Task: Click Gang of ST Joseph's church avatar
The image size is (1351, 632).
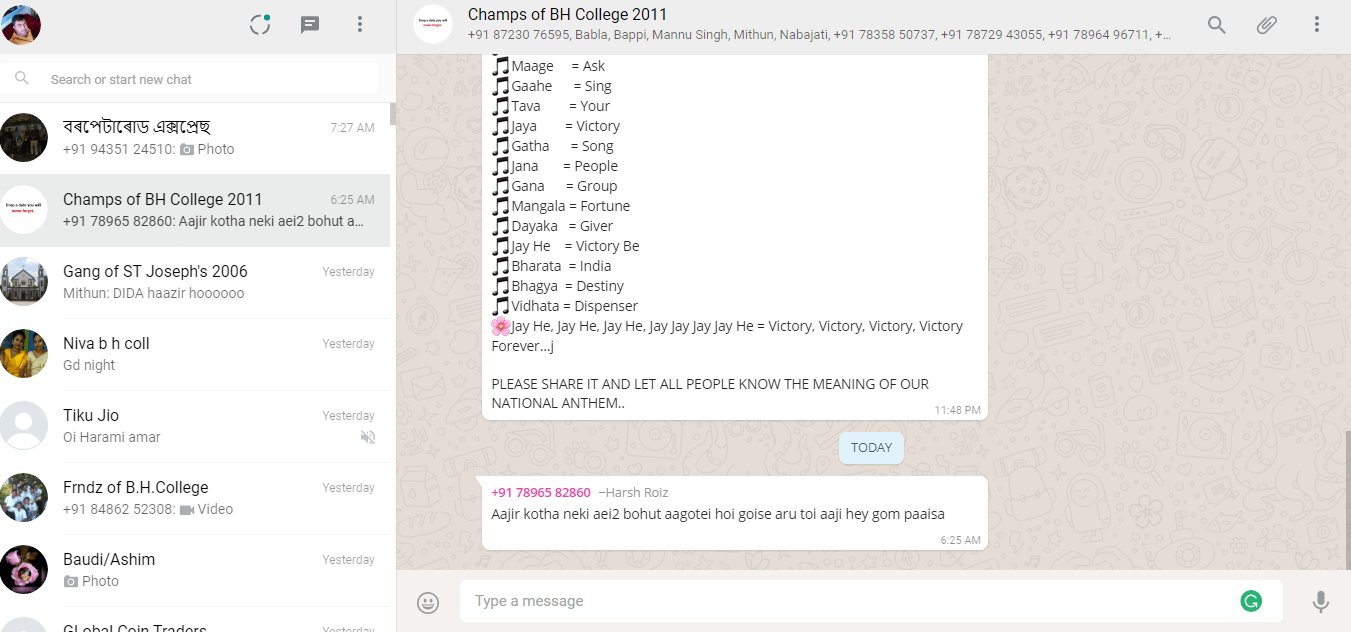Action: click(x=24, y=282)
